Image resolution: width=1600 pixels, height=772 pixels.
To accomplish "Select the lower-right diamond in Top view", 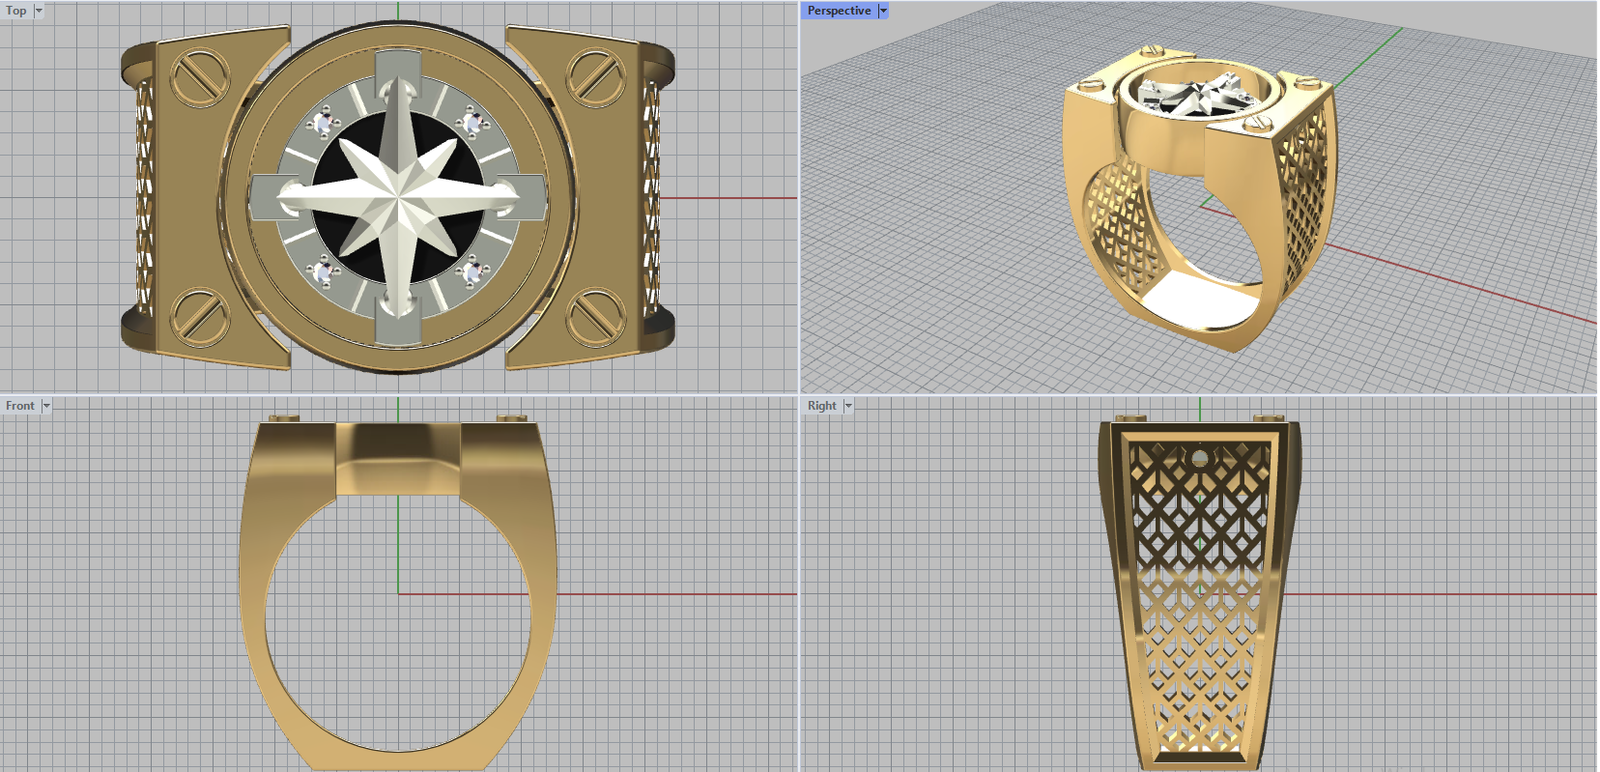I will point(473,271).
